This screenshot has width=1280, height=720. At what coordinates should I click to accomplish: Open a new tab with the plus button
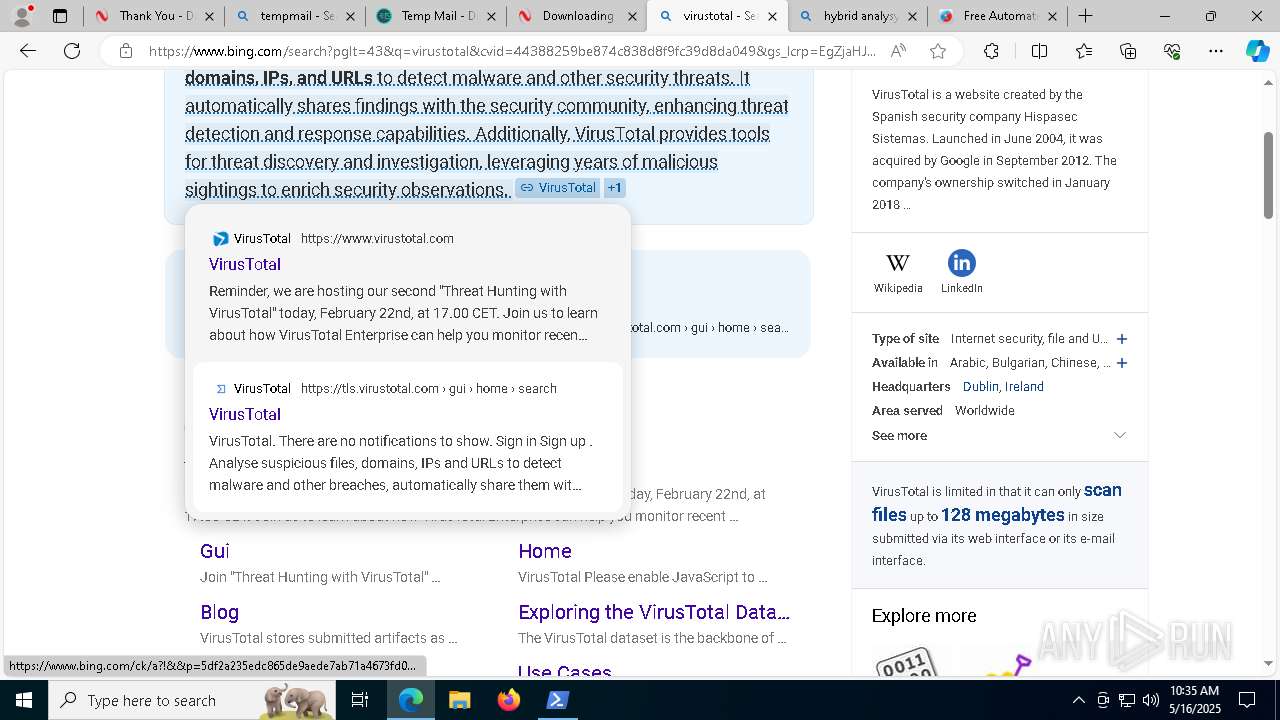tap(1085, 16)
